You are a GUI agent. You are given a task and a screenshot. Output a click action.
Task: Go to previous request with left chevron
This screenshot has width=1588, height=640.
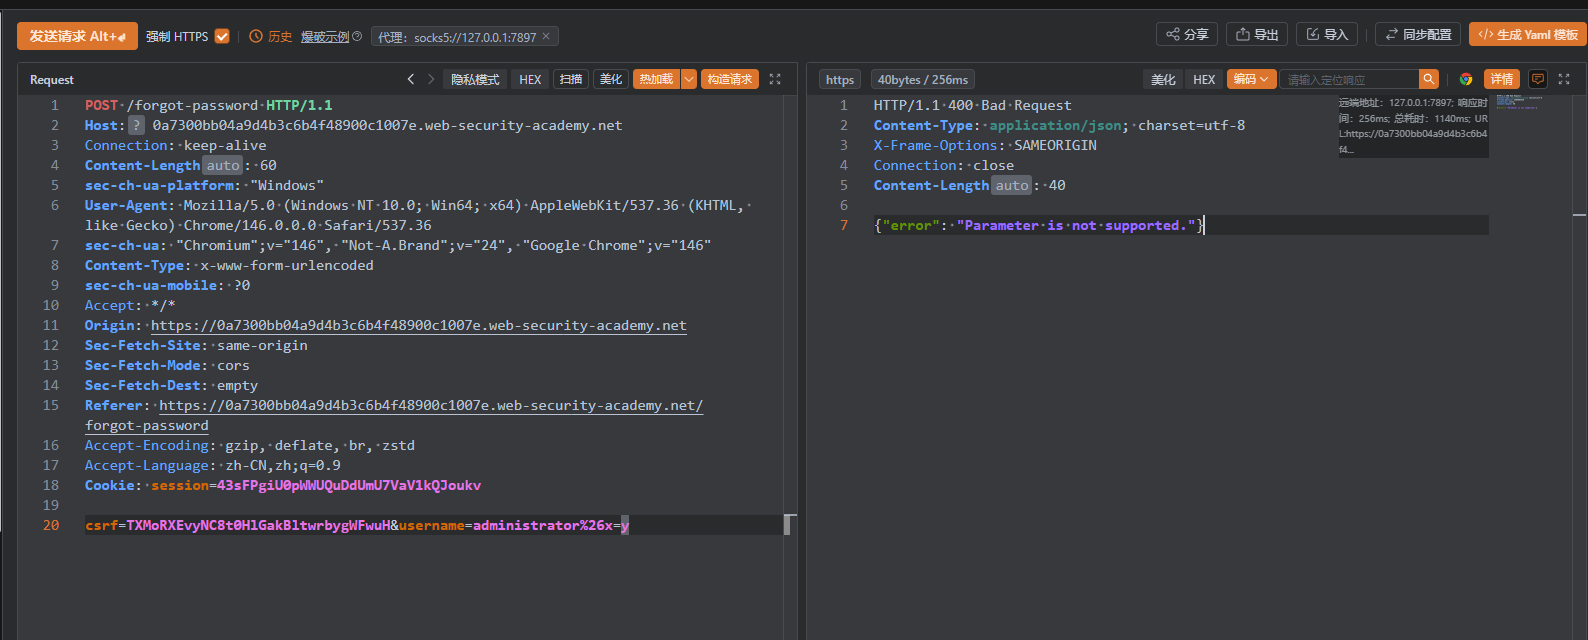tap(410, 79)
